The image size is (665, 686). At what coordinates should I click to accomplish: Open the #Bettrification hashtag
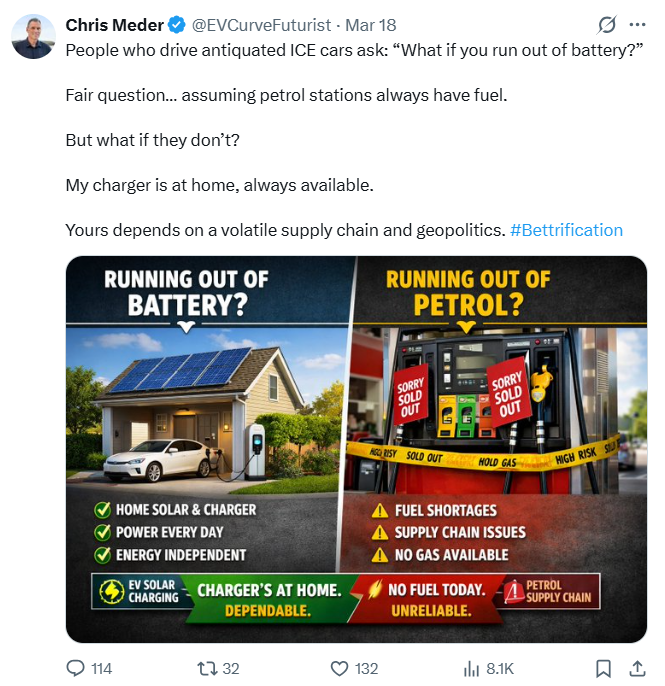pos(566,230)
